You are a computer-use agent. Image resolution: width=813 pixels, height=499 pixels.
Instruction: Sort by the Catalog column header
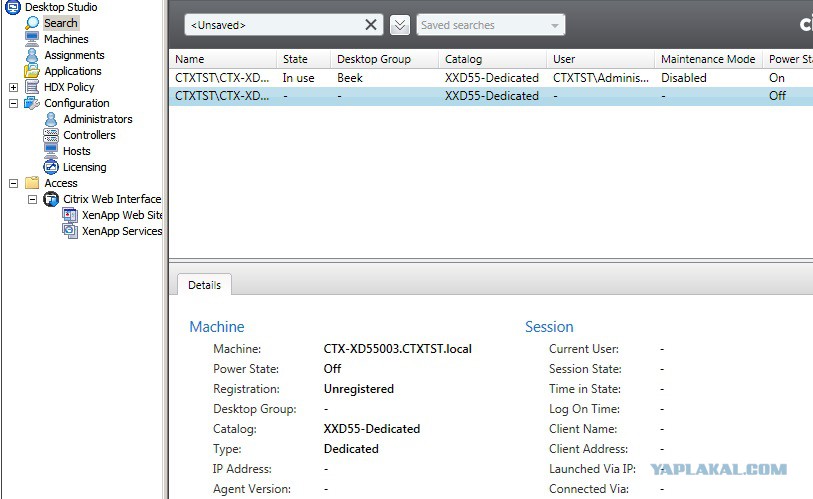point(493,59)
